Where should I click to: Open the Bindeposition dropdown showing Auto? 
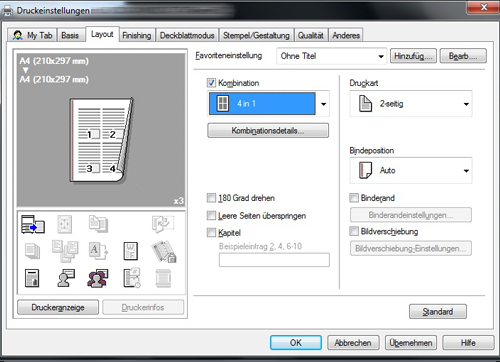(x=411, y=170)
